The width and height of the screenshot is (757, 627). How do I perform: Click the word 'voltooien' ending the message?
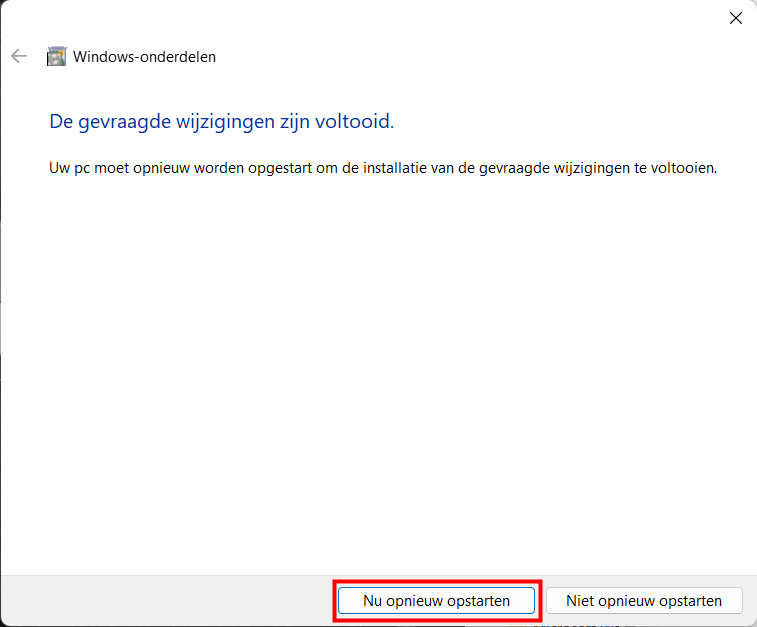click(x=686, y=168)
